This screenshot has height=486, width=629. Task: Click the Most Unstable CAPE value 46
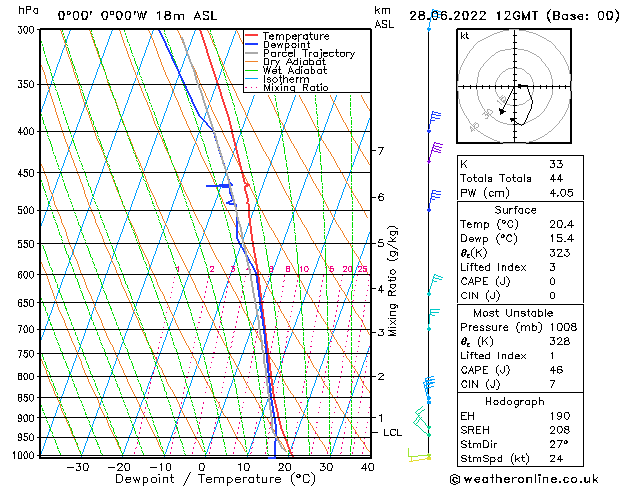556,370
